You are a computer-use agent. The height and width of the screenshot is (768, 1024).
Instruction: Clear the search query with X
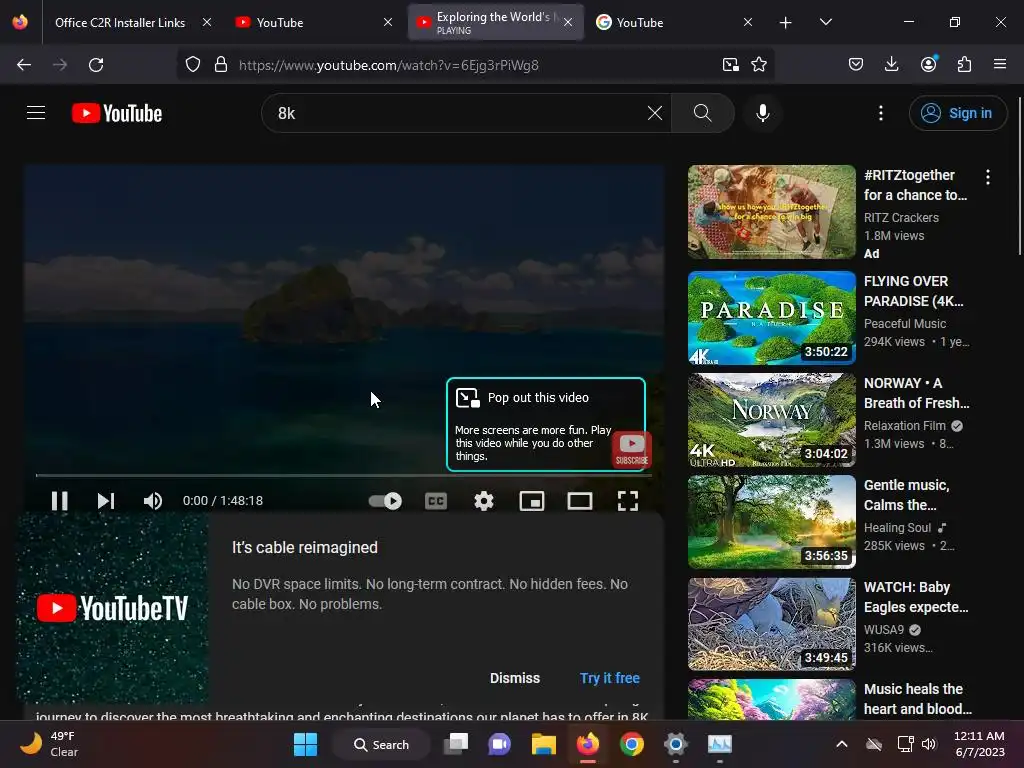[654, 113]
